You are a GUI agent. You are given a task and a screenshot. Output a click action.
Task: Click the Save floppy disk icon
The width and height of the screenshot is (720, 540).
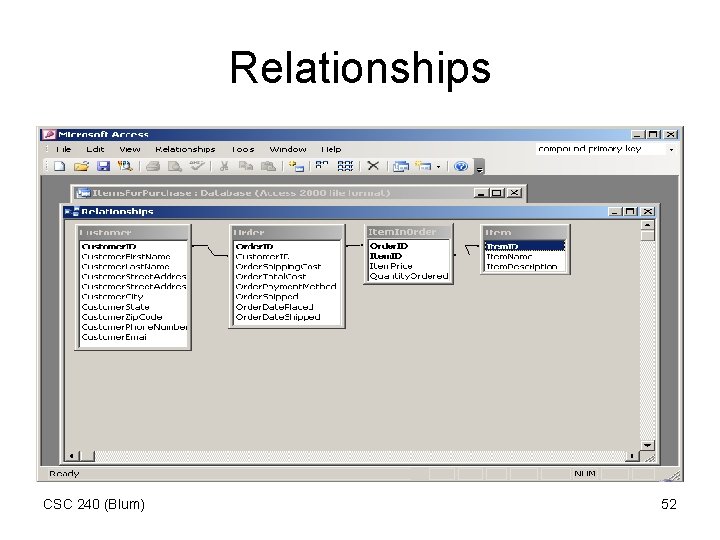click(x=103, y=166)
